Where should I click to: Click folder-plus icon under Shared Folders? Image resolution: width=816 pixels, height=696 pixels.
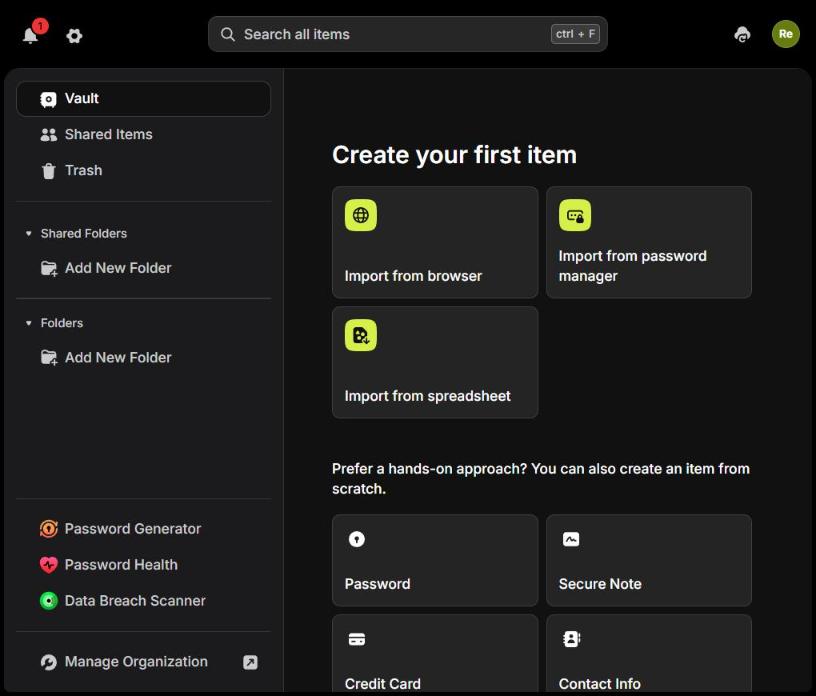(49, 269)
